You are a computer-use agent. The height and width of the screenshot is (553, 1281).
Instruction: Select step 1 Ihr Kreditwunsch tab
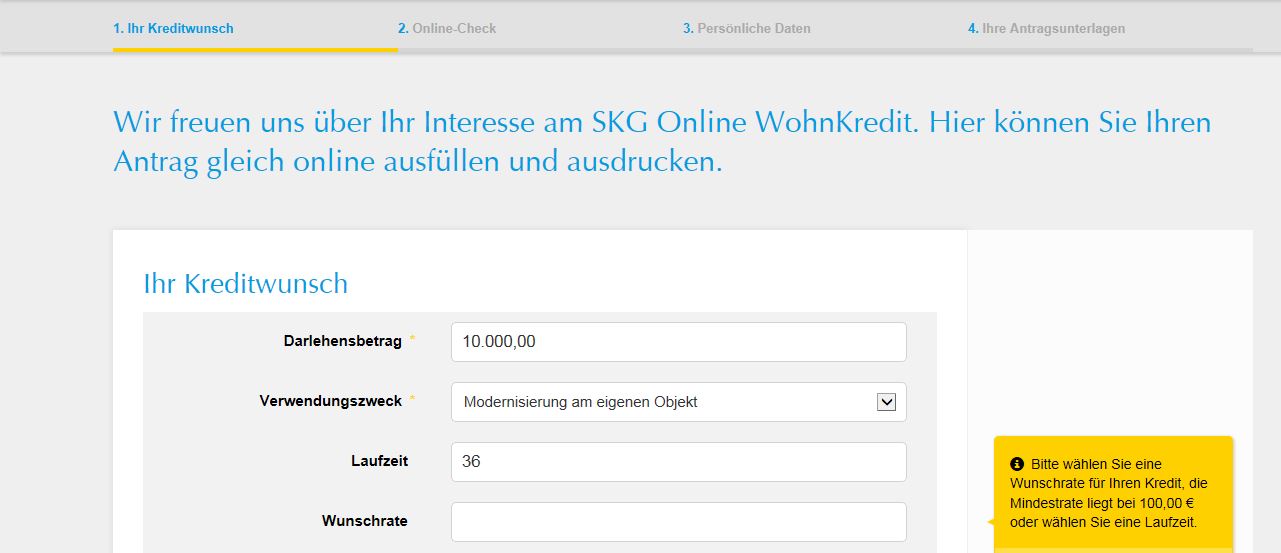[x=173, y=28]
